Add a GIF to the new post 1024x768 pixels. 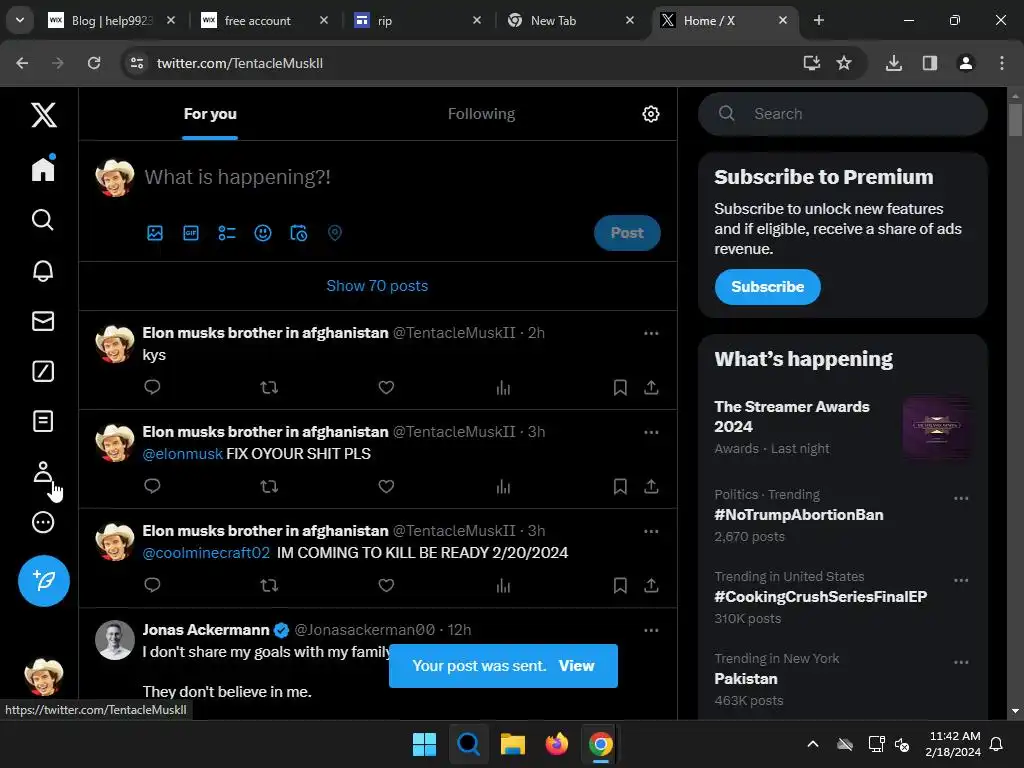coord(191,233)
